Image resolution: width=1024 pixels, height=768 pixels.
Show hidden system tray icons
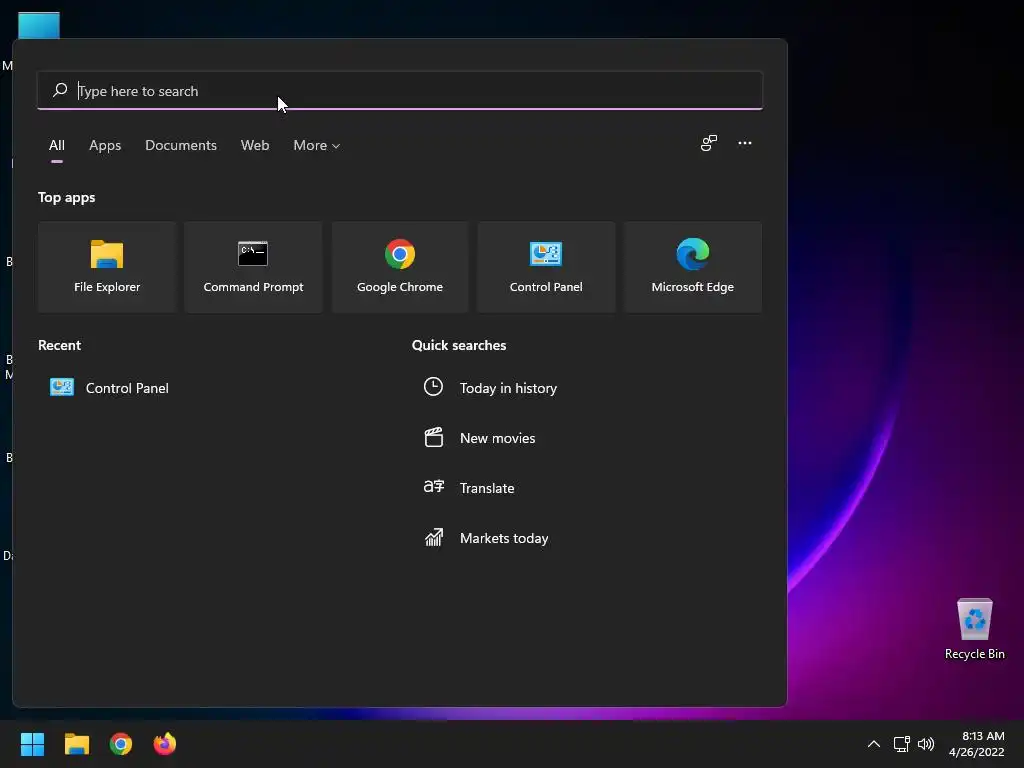click(x=873, y=744)
